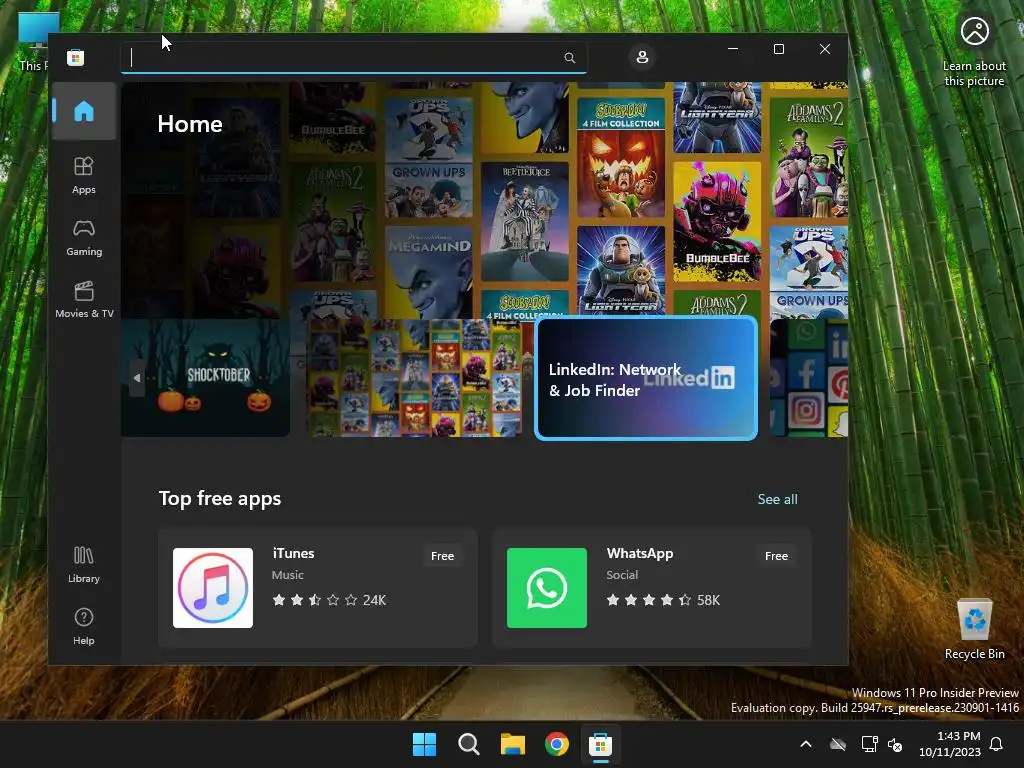Open the Movies & TV section

coord(84,300)
